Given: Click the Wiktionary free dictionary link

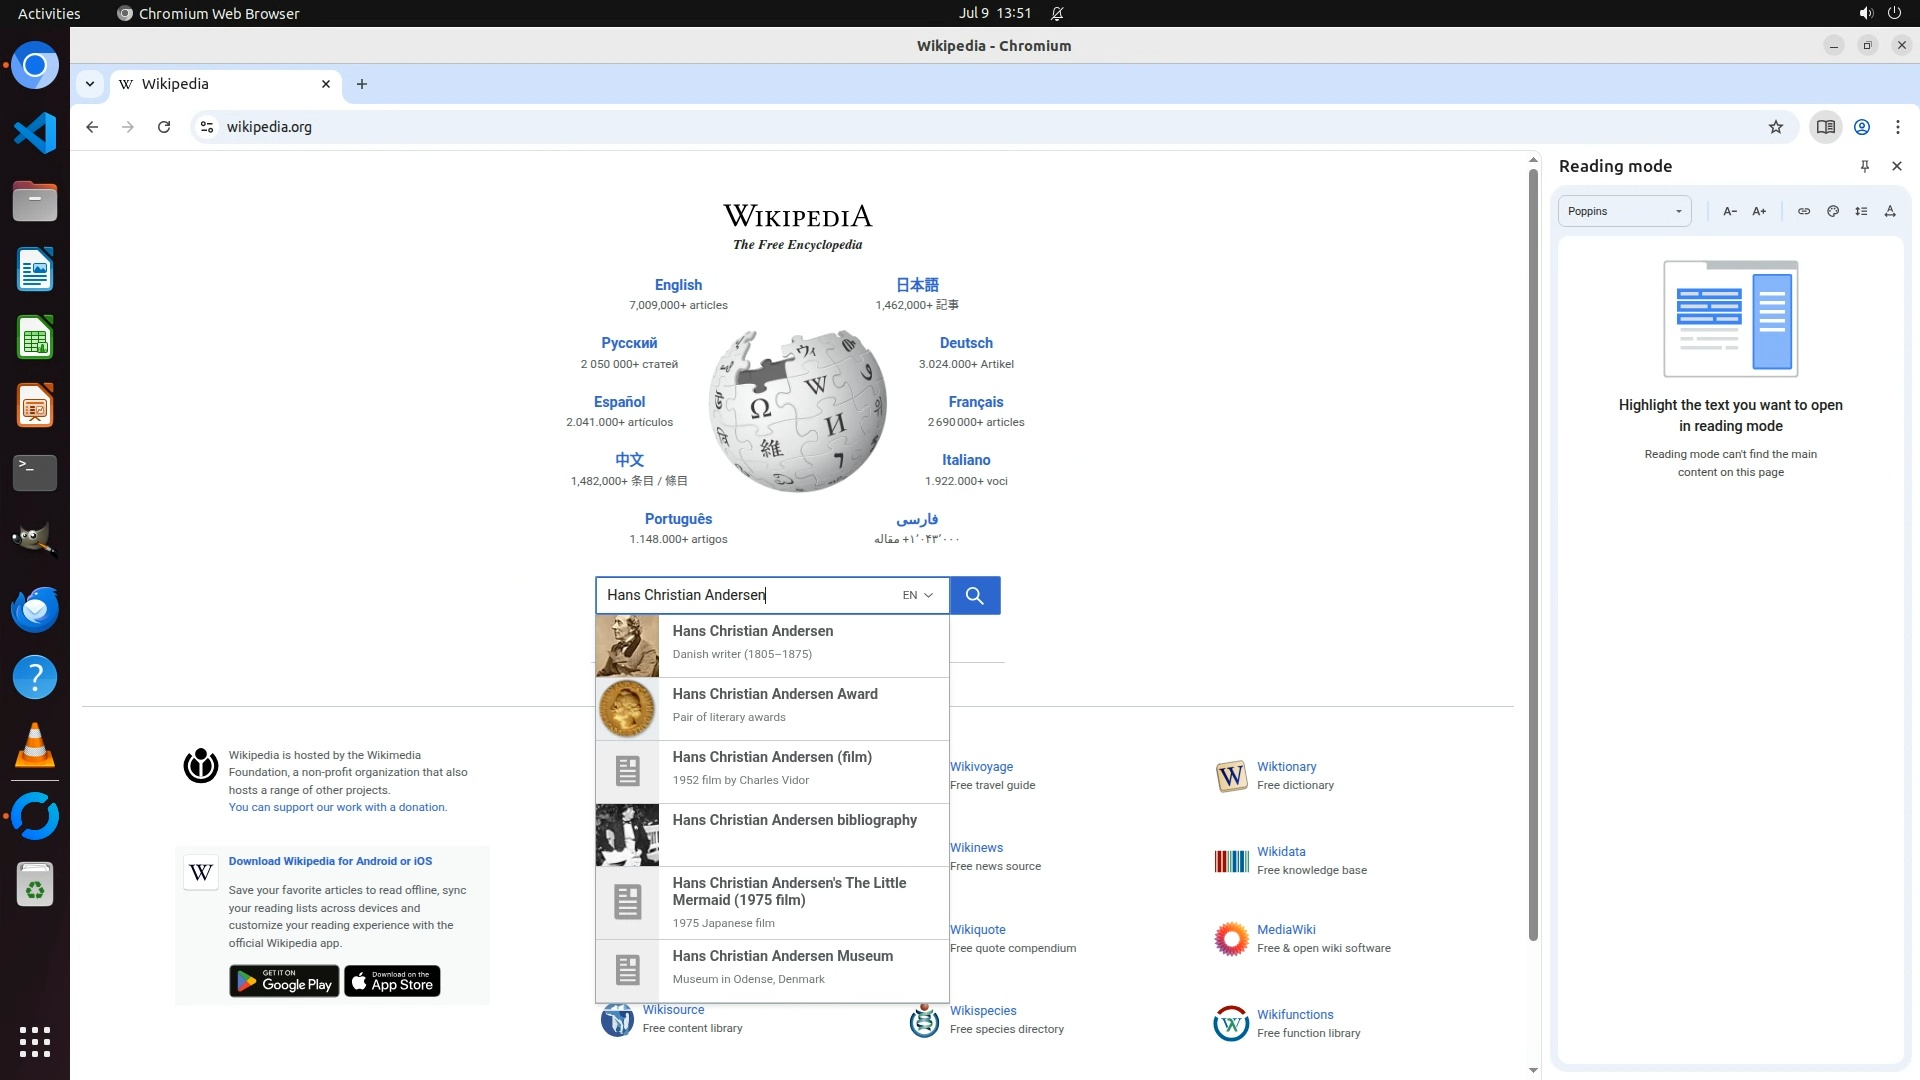Looking at the screenshot, I should [1286, 767].
